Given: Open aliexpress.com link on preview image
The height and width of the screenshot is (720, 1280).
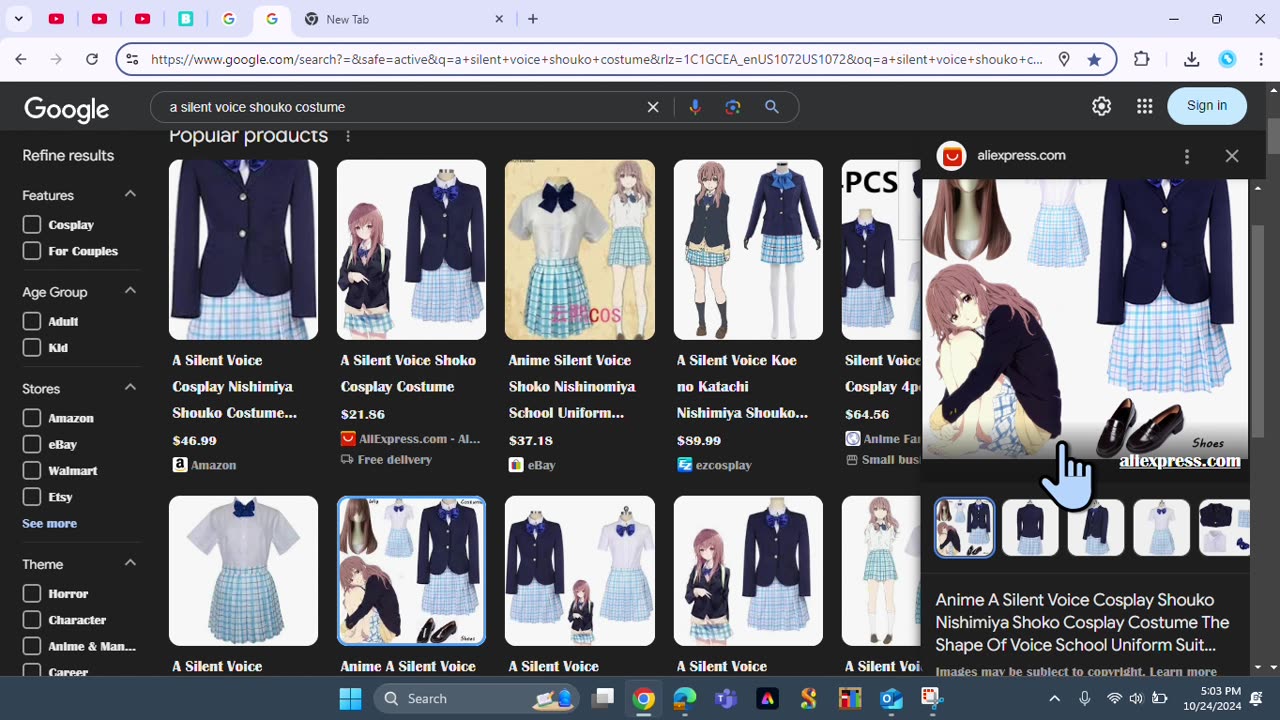Looking at the screenshot, I should tap(1180, 461).
